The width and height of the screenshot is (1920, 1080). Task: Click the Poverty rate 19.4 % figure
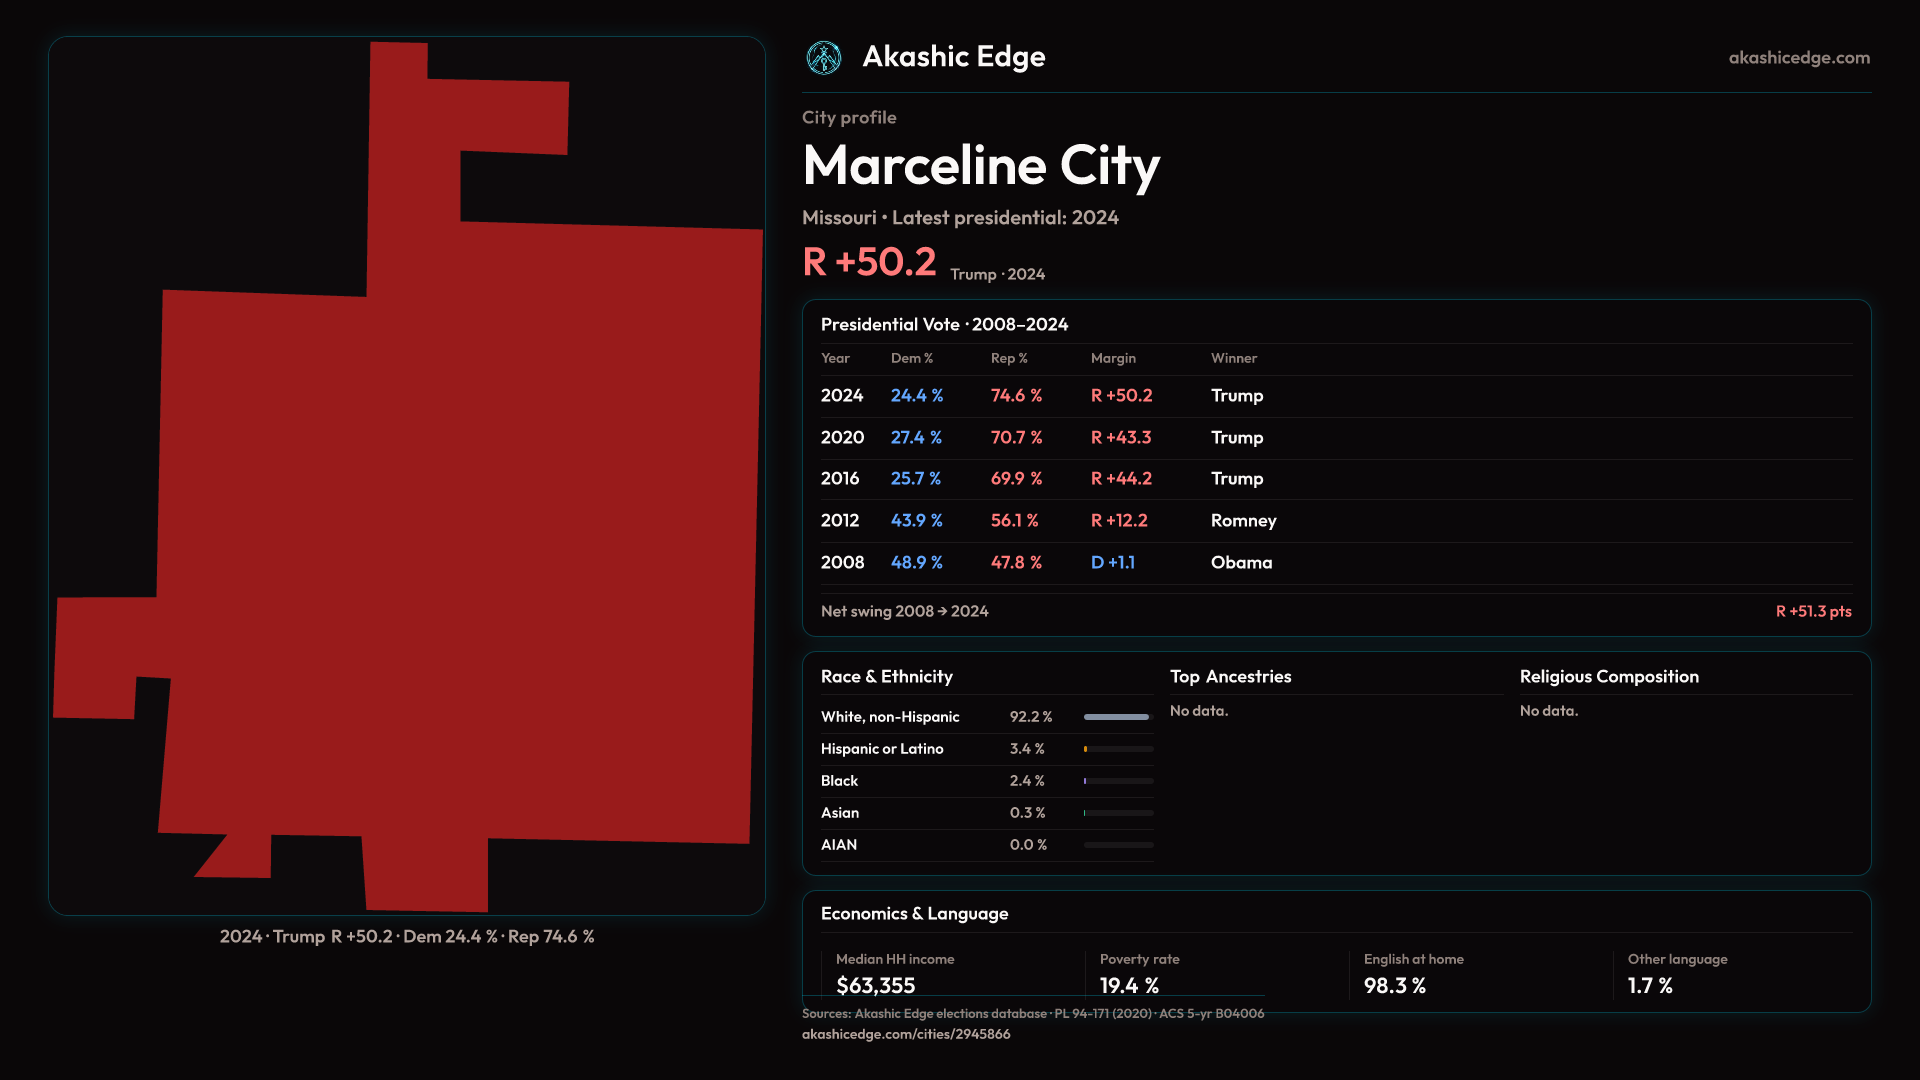1129,985
